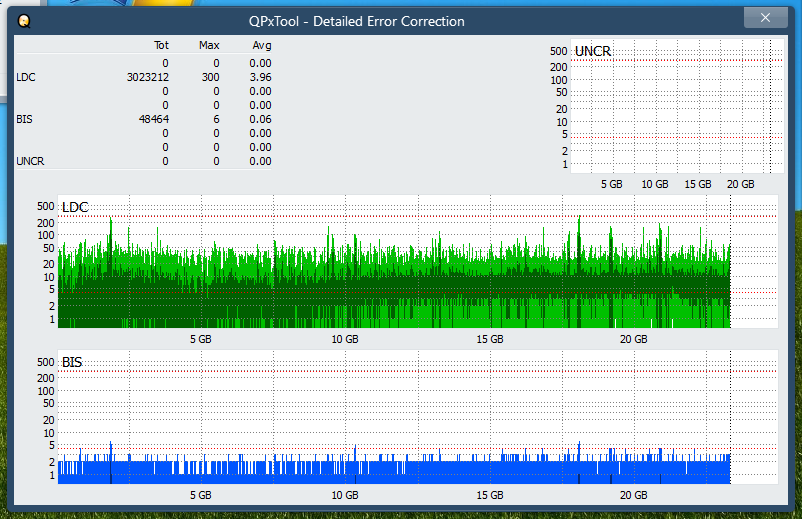Click the QPxTool app icon in title bar

click(24, 20)
